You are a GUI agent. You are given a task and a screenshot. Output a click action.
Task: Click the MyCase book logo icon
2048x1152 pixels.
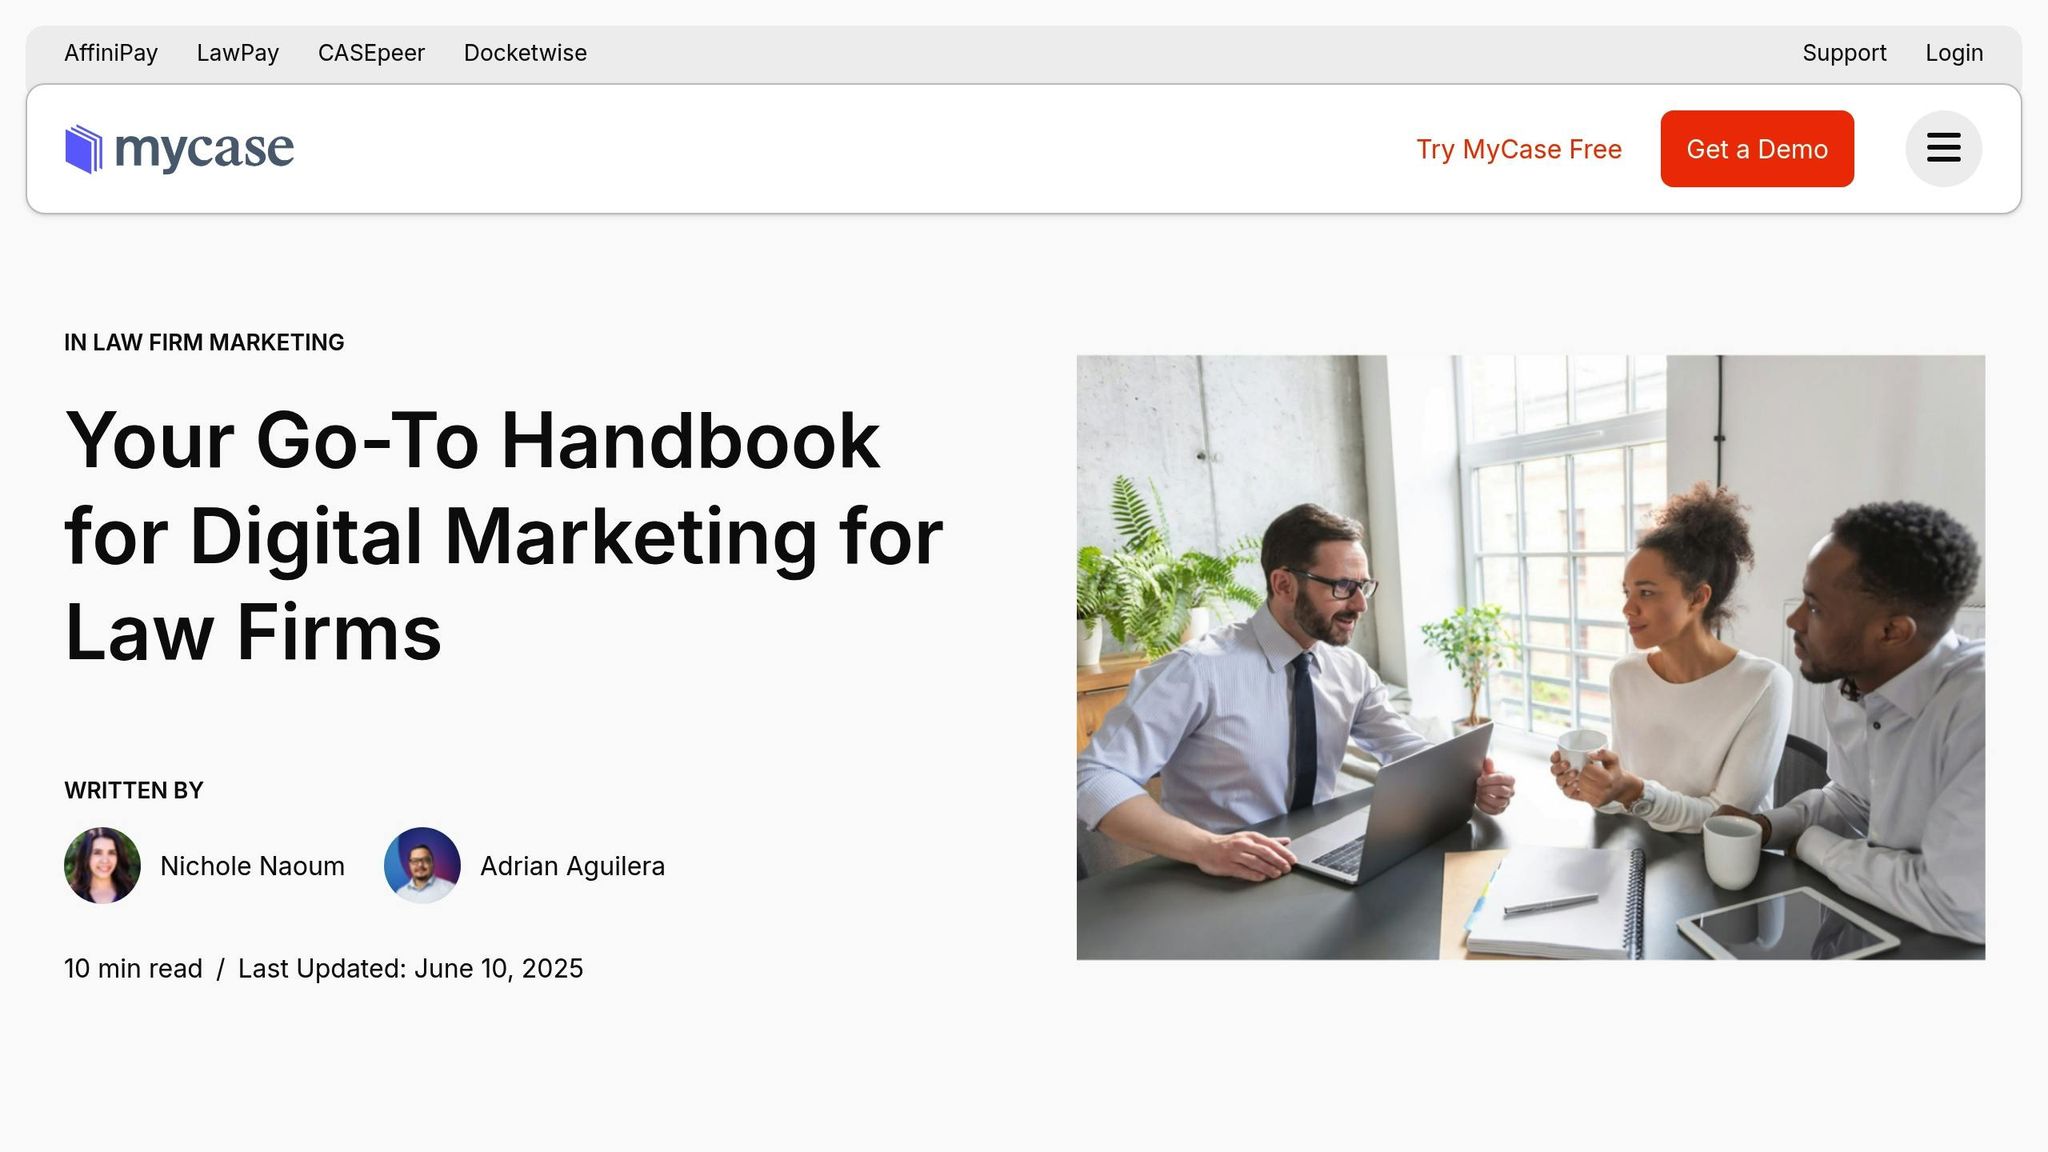[x=84, y=149]
